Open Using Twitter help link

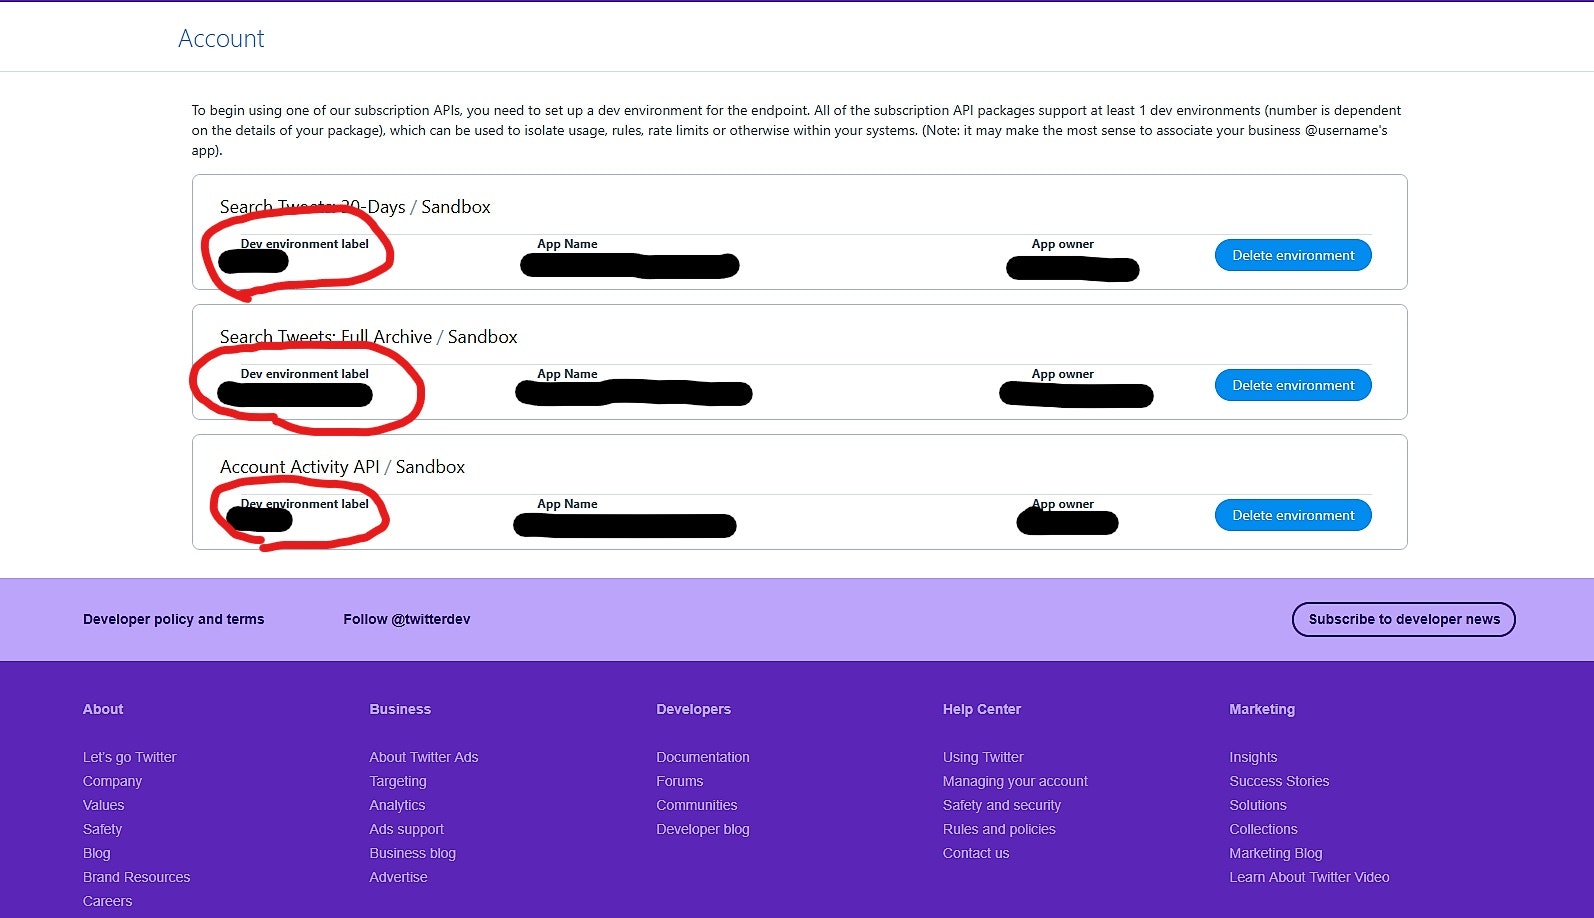click(984, 757)
